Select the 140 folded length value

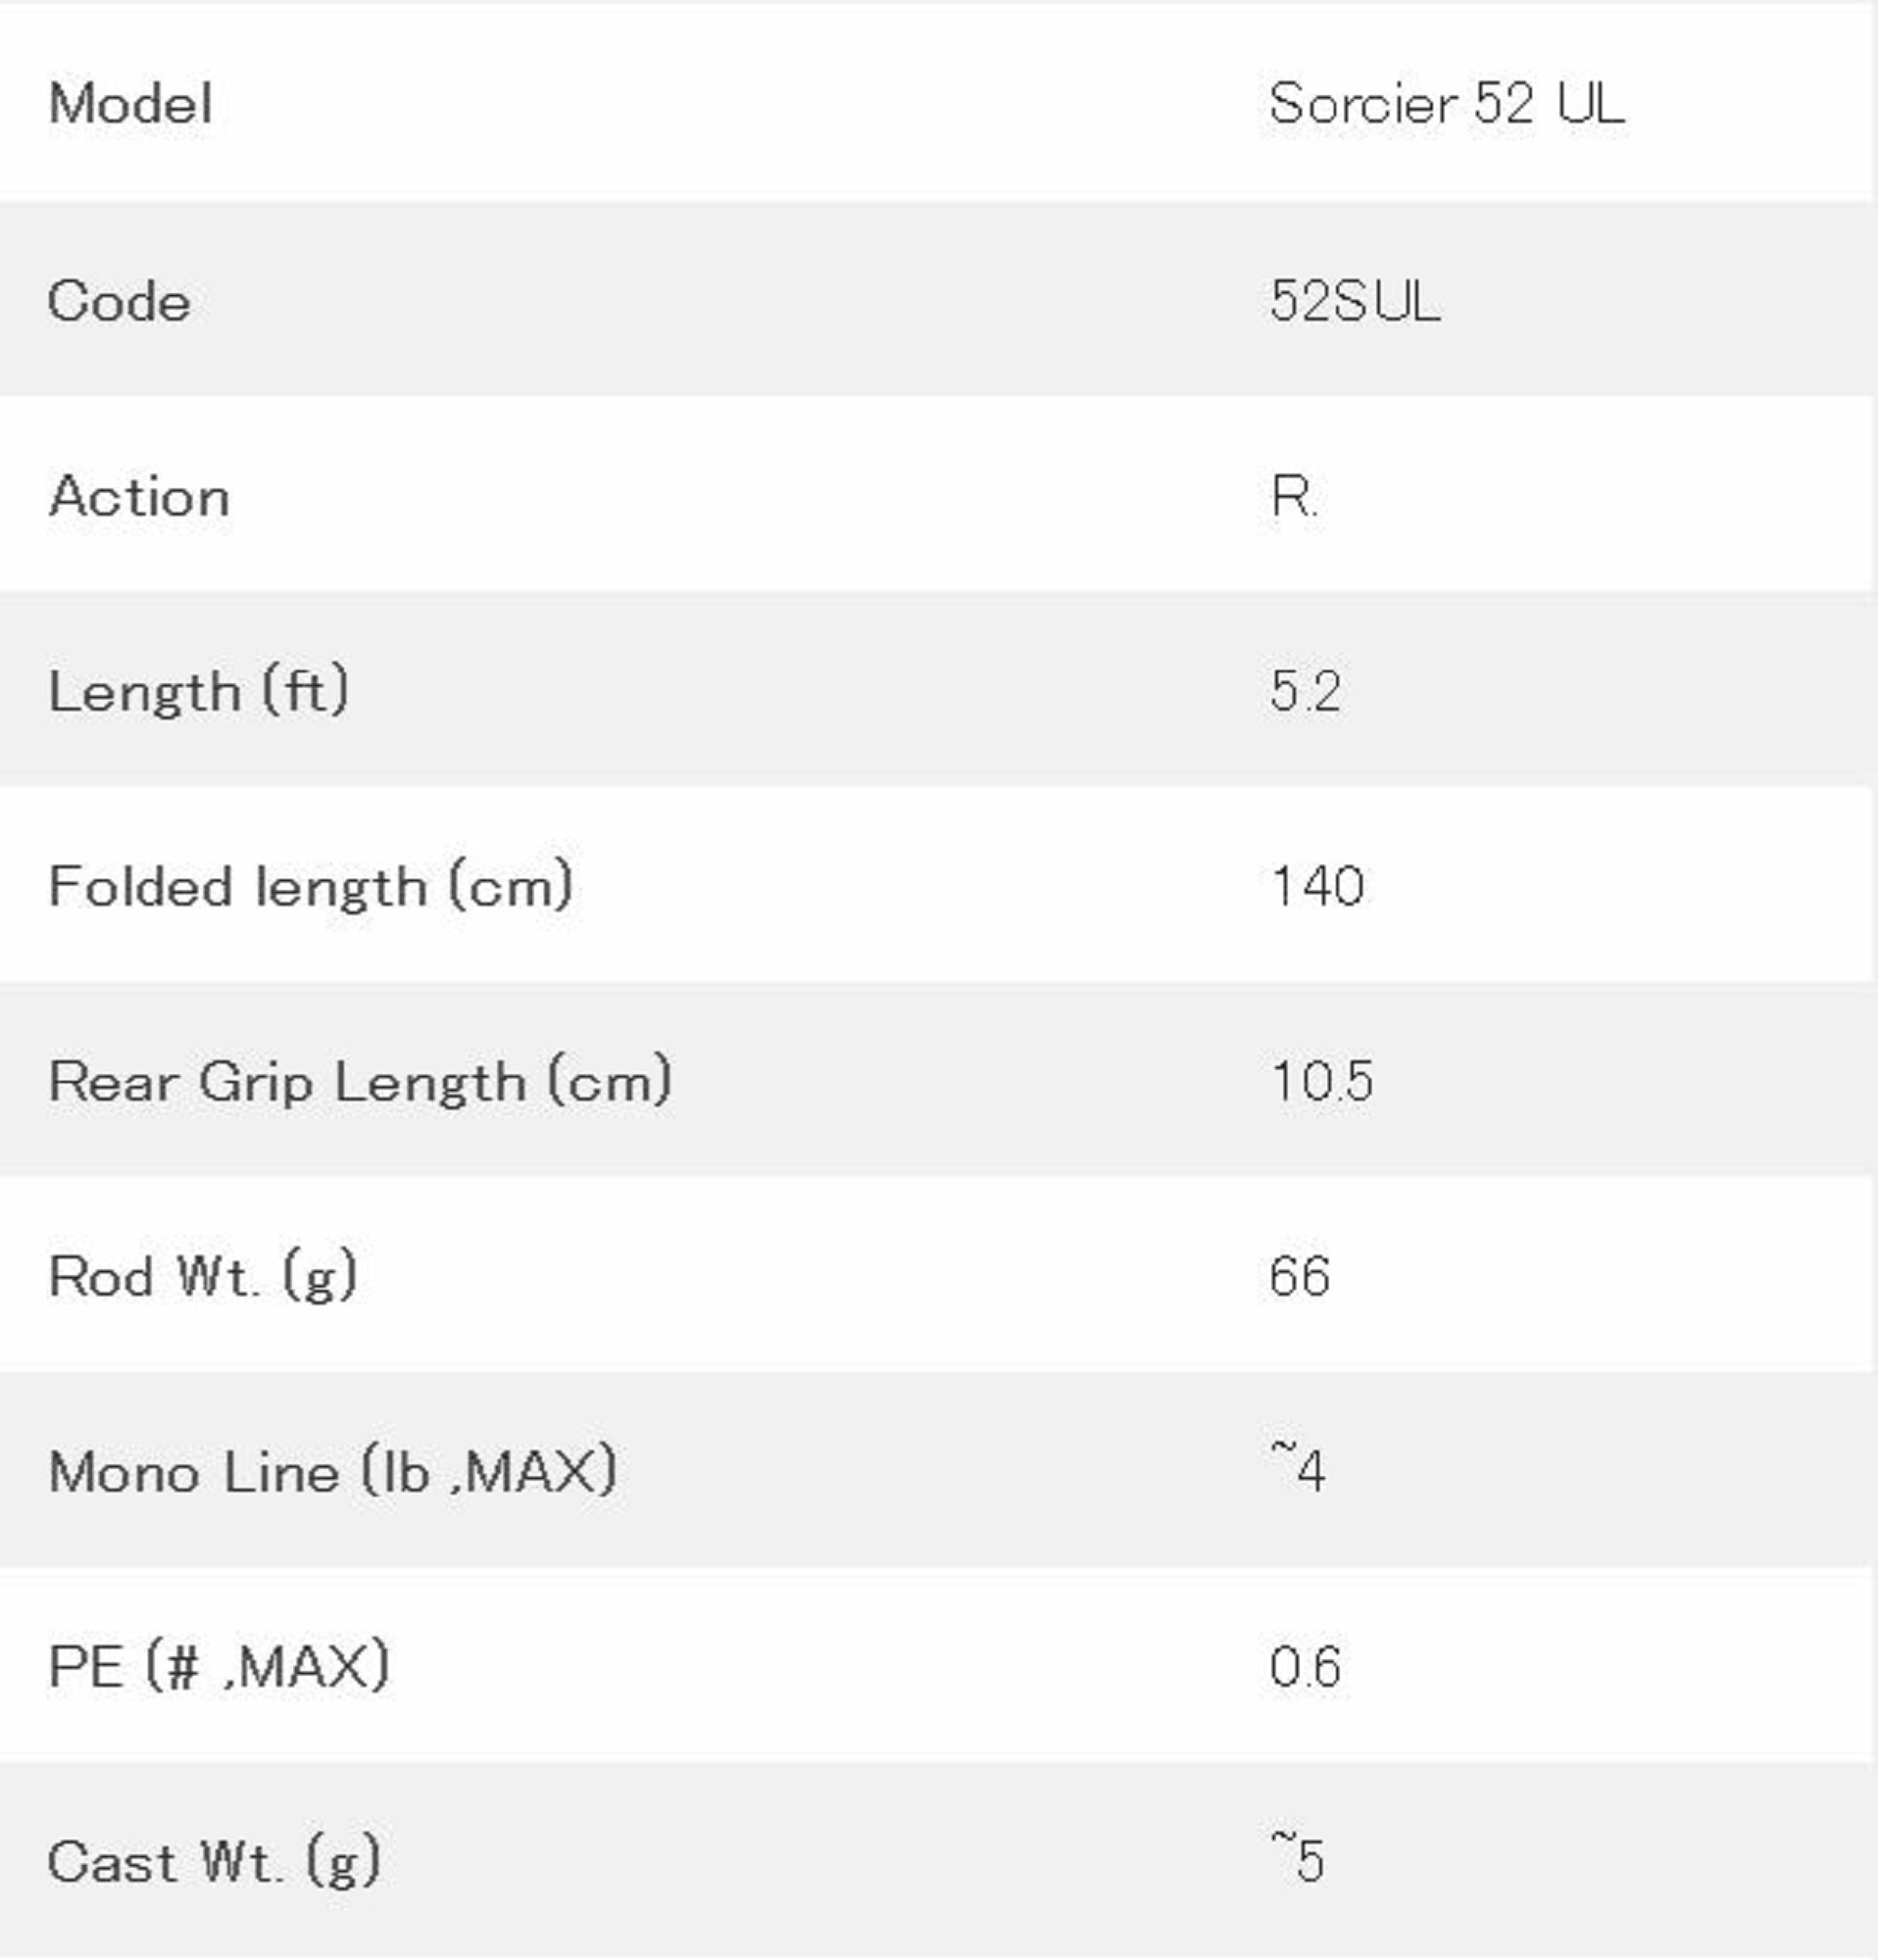pyautogui.click(x=1317, y=886)
